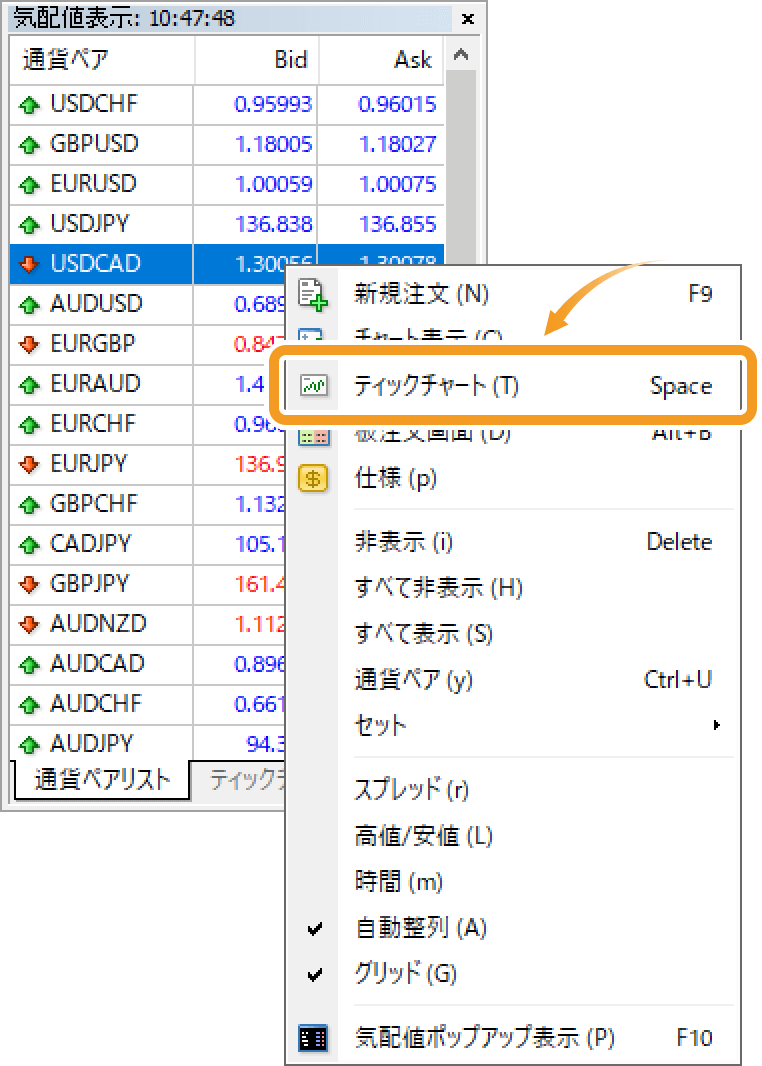Click EURUSD bid value 1.00059

tap(273, 184)
